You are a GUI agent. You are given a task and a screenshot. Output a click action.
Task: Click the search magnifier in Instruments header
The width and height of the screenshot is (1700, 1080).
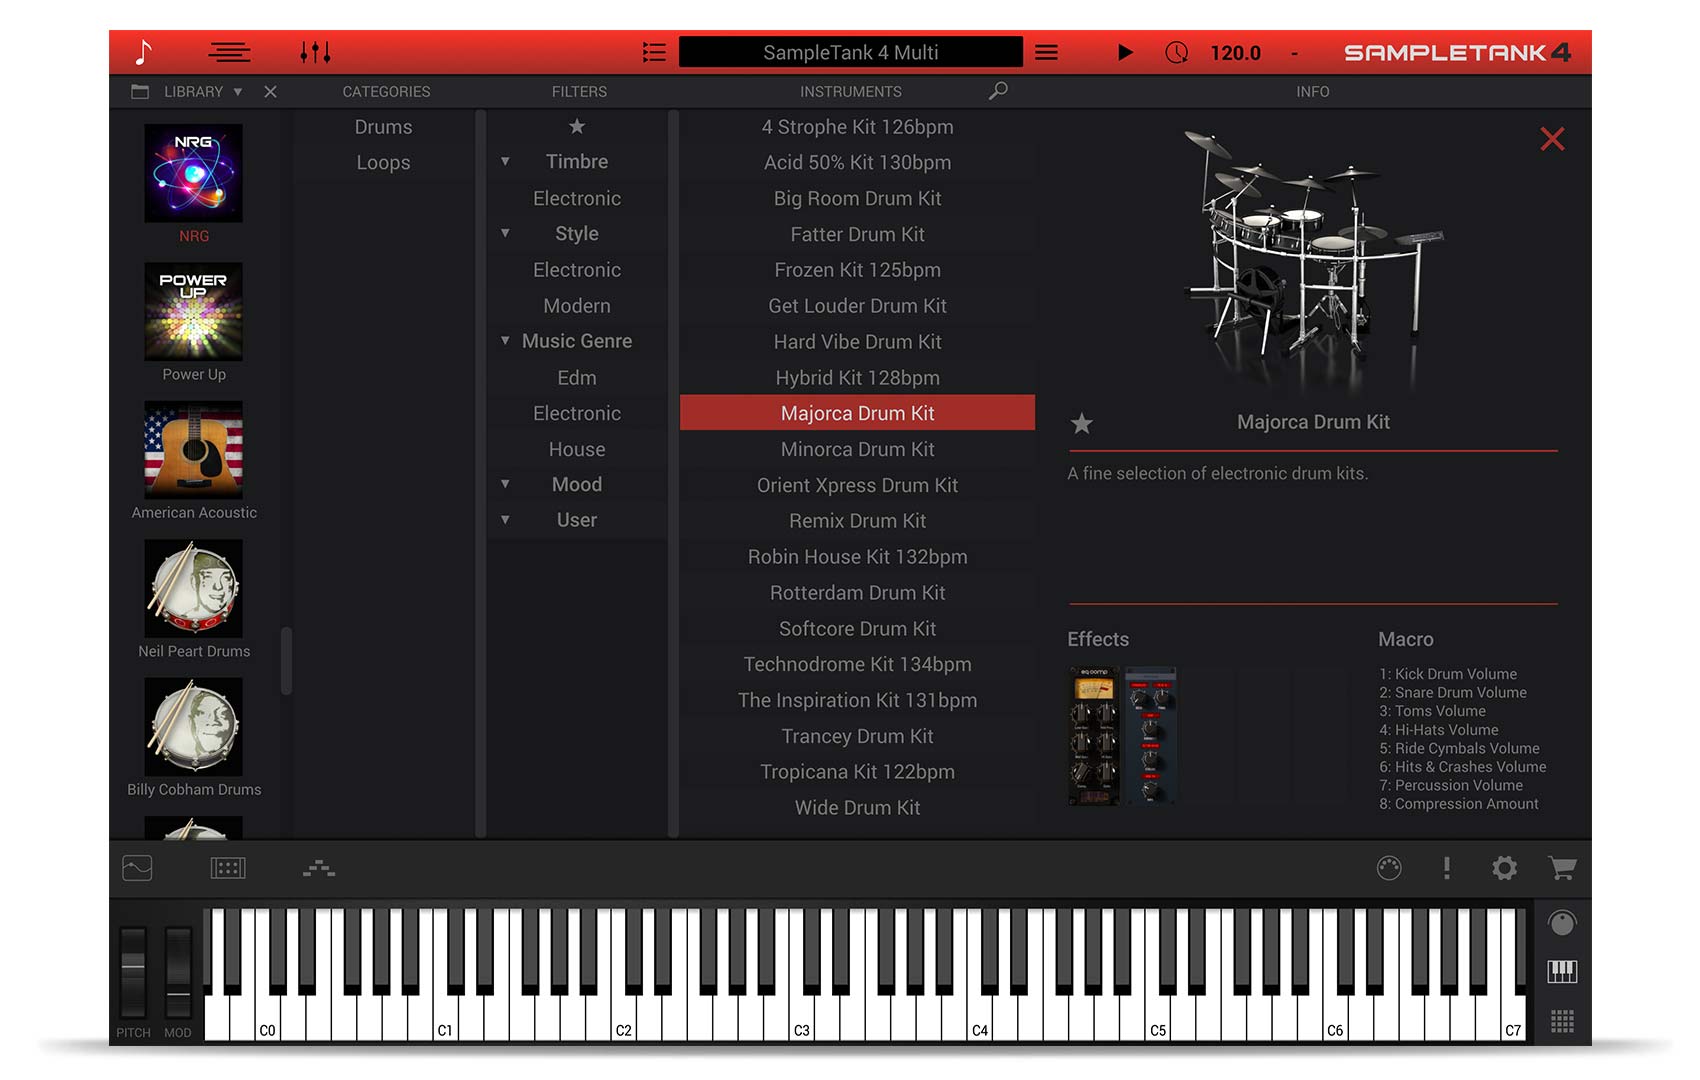pos(997,91)
